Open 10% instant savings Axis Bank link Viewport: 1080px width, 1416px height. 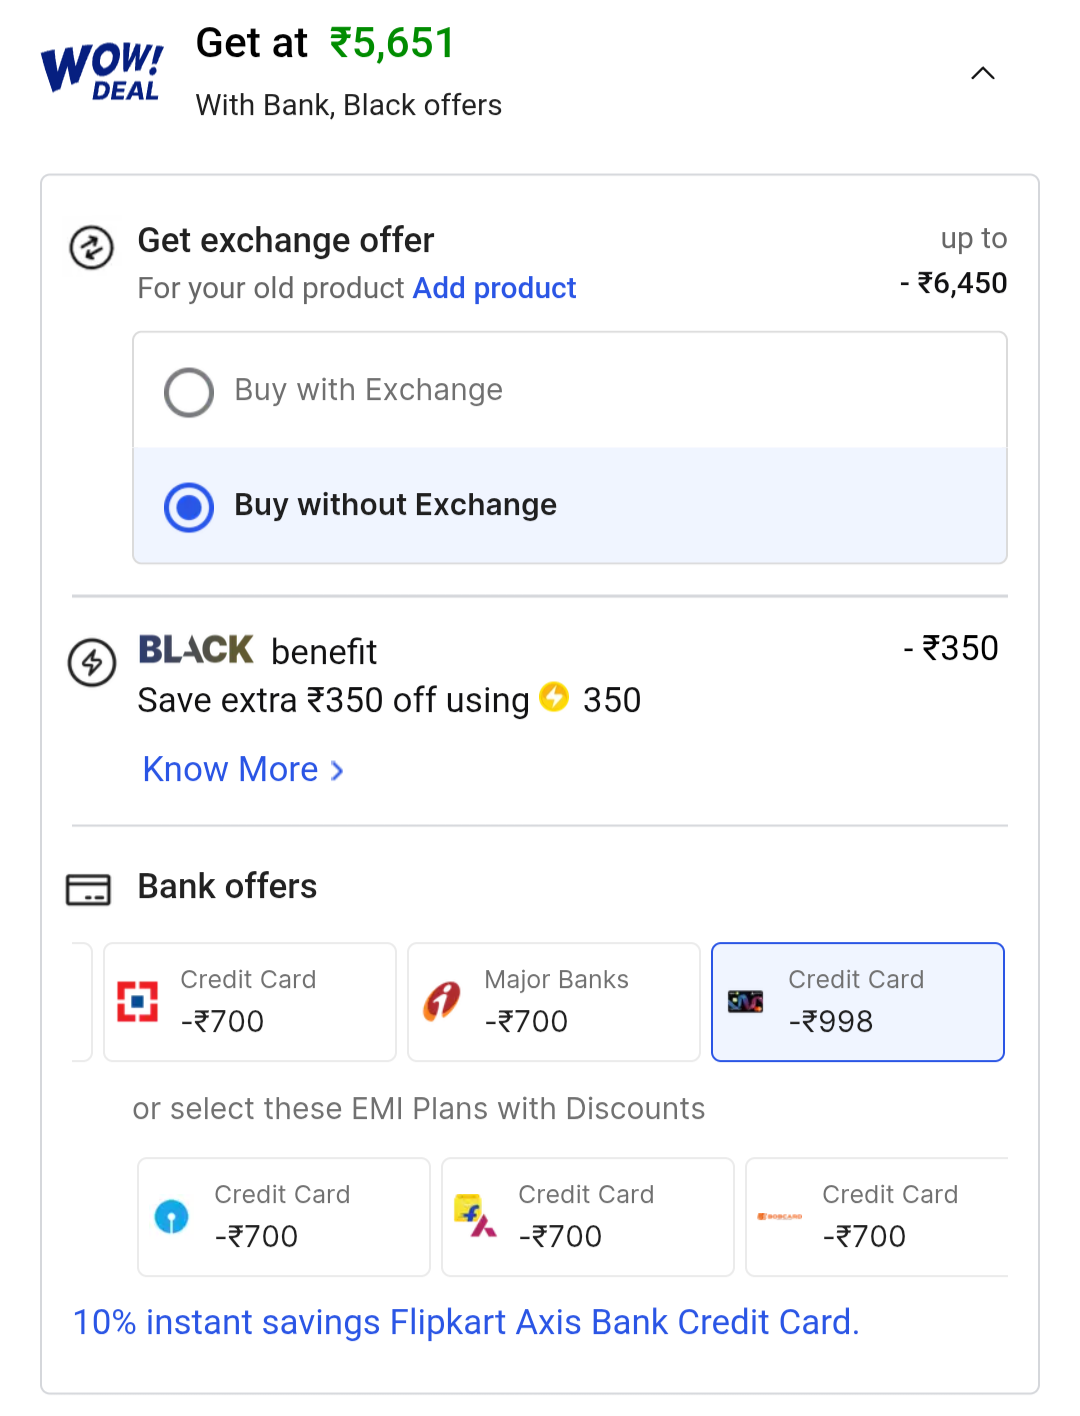click(466, 1322)
